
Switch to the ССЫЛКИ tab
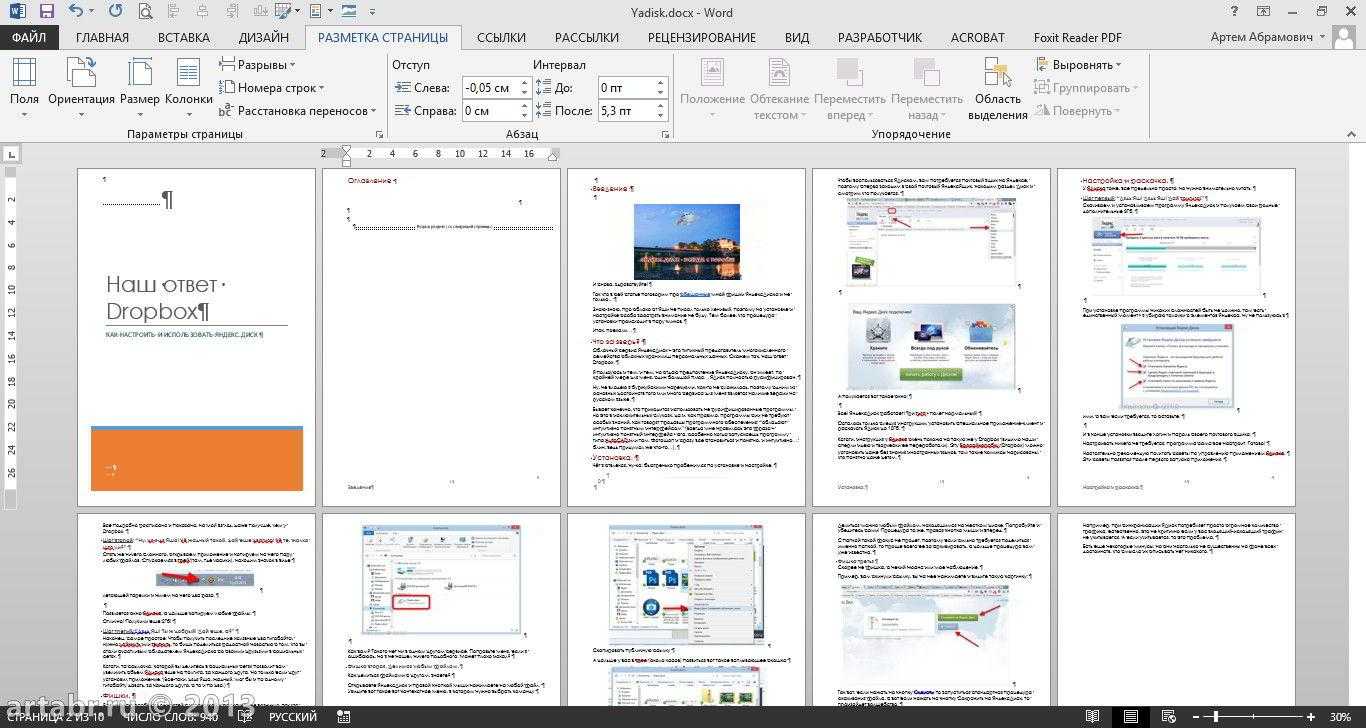point(501,38)
